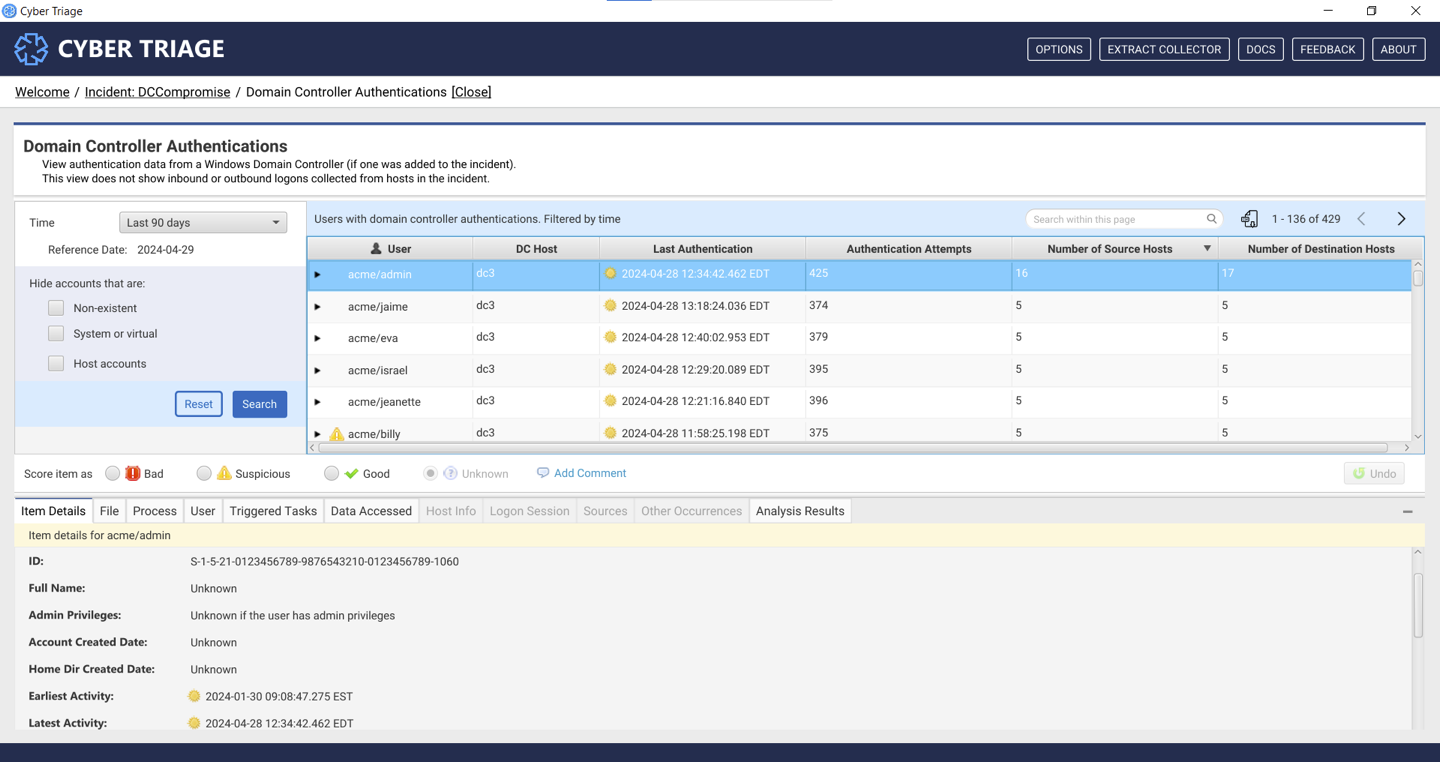Click warning icon beside acme/billy
Screen dimensions: 1440x762
tap(337, 434)
